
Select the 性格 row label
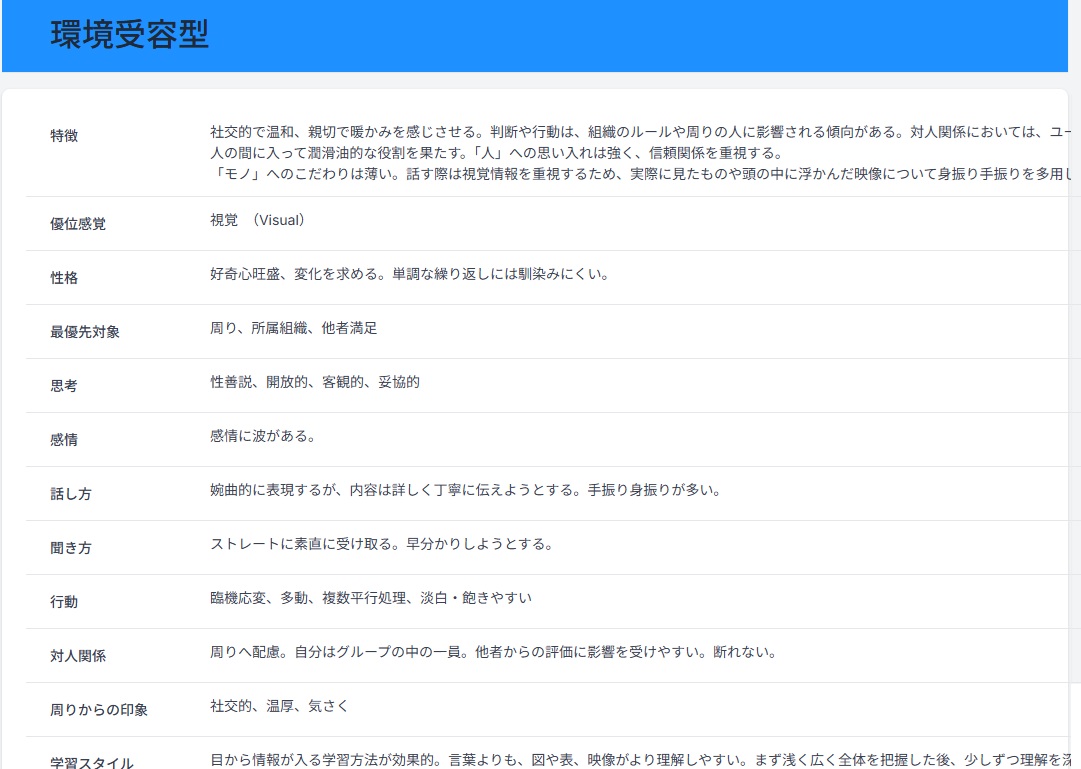tap(64, 278)
